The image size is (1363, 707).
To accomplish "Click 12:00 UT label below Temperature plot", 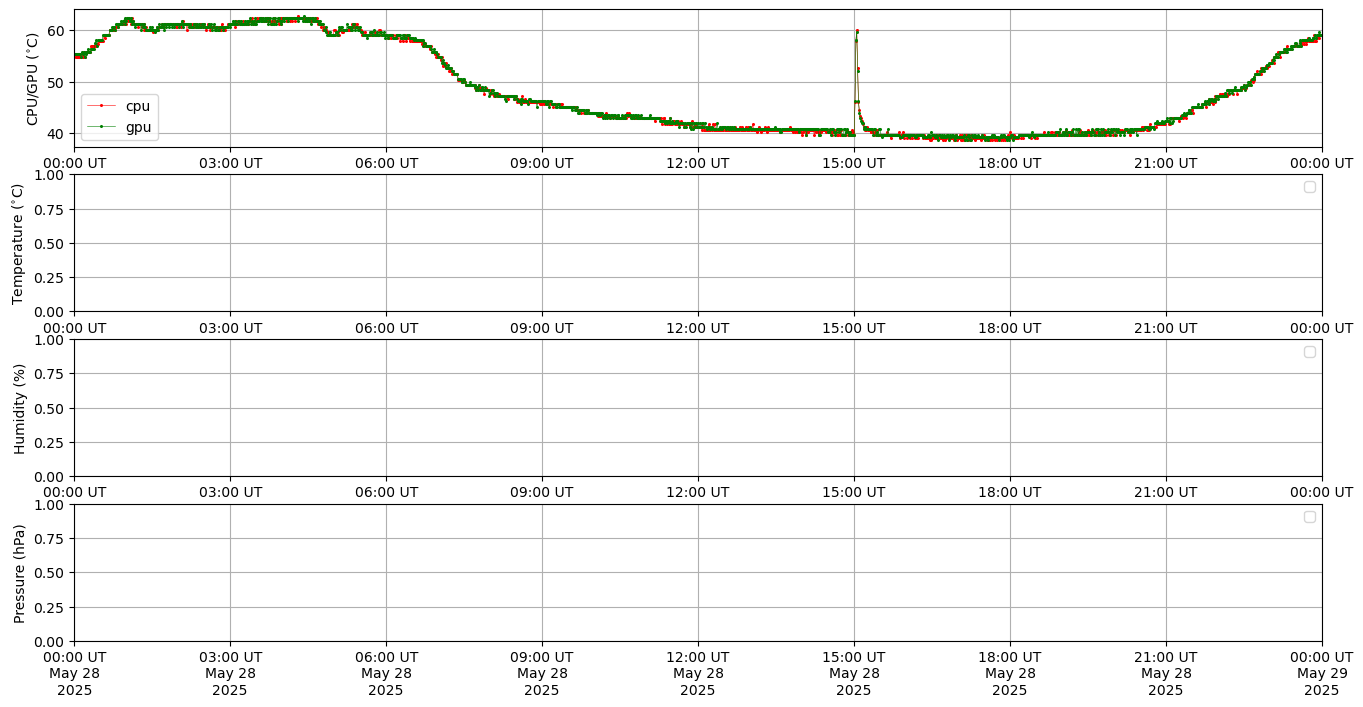I will (698, 327).
